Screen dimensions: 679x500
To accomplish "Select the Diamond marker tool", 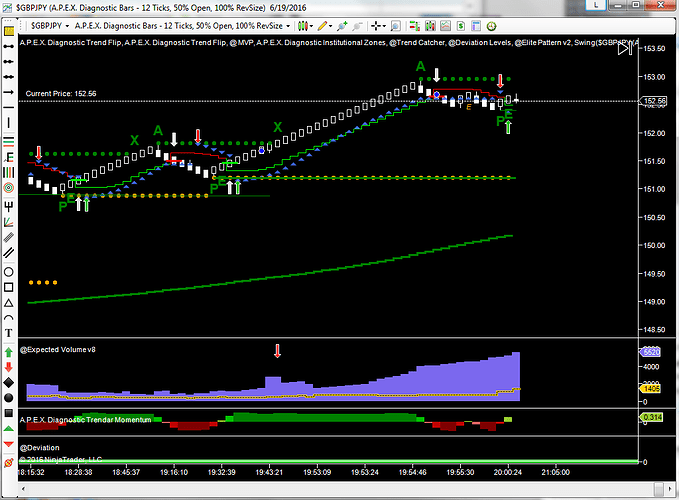I will 8,383.
